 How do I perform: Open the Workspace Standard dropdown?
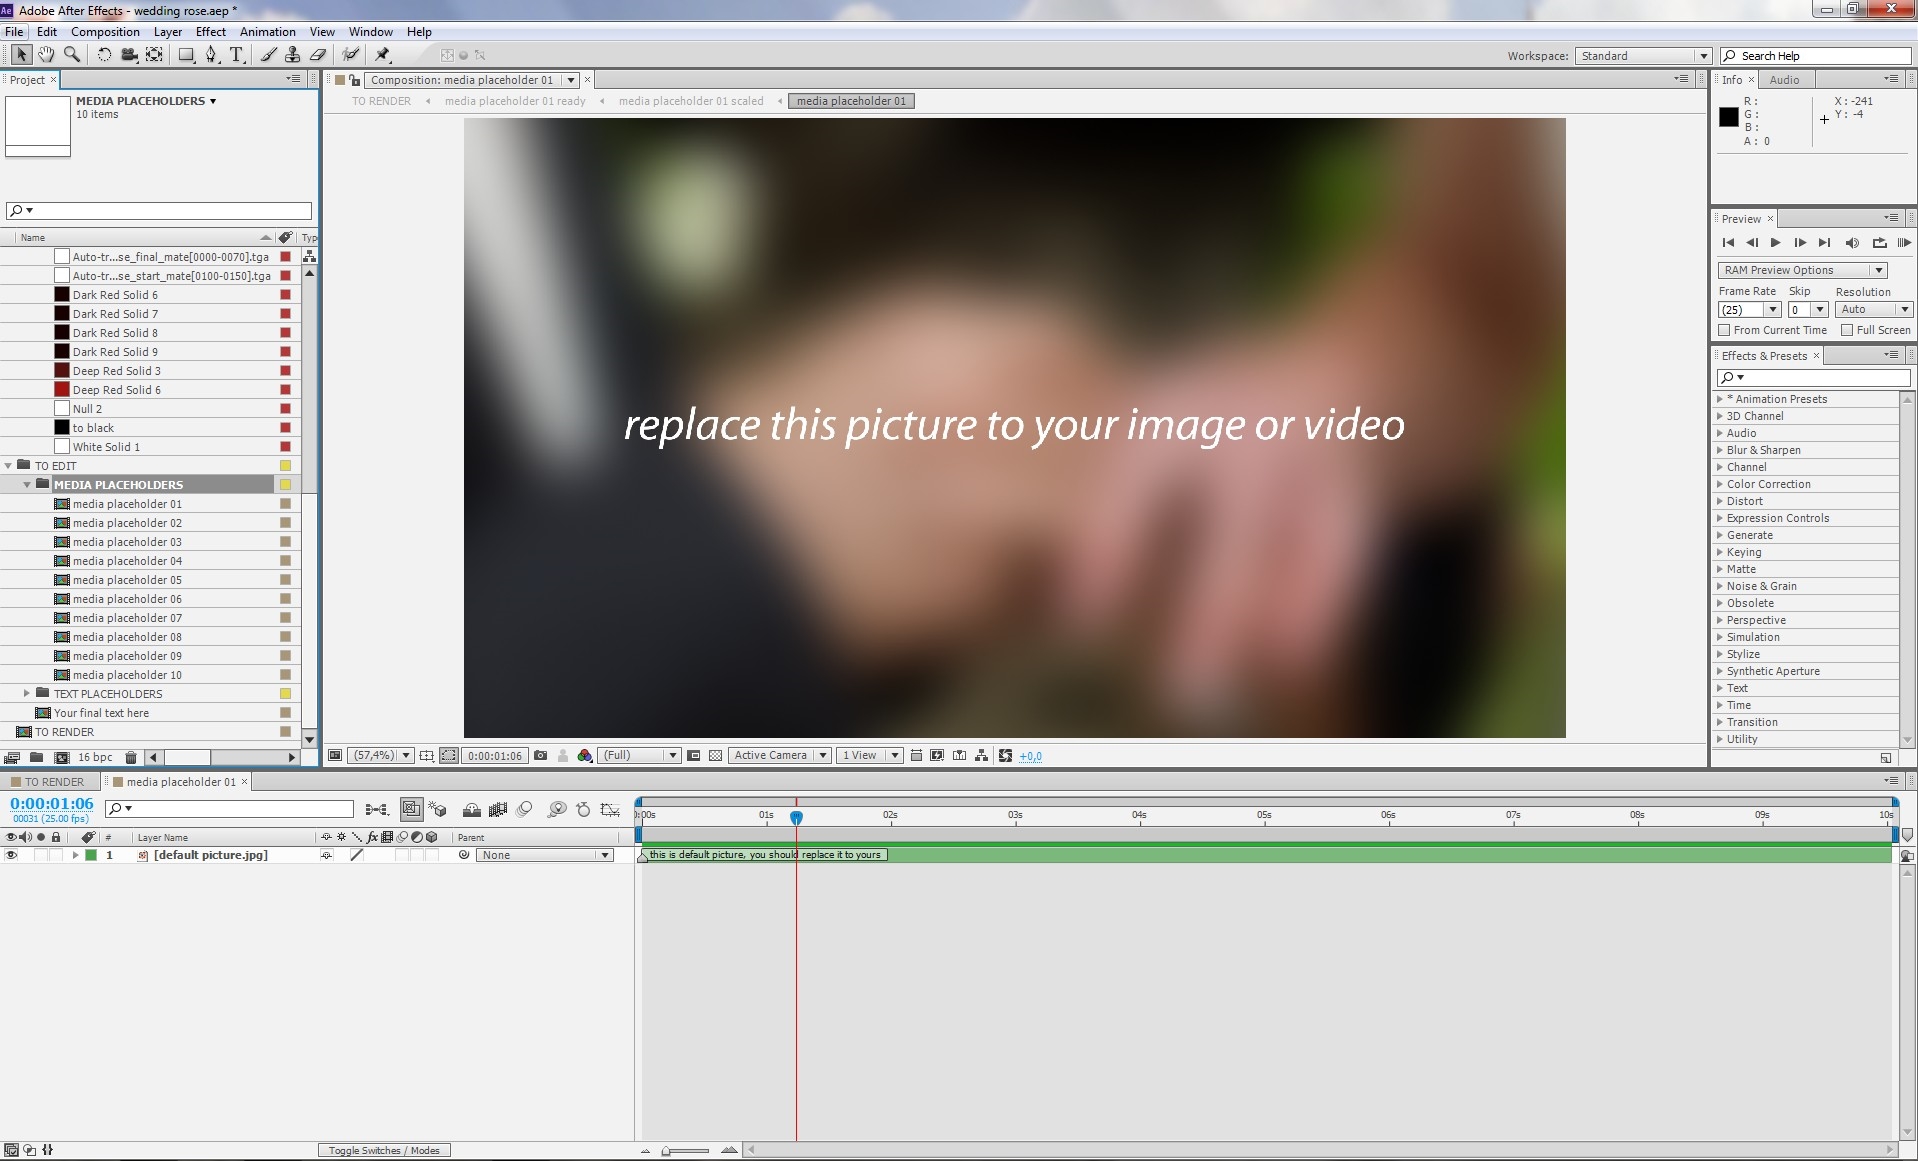(x=1643, y=56)
